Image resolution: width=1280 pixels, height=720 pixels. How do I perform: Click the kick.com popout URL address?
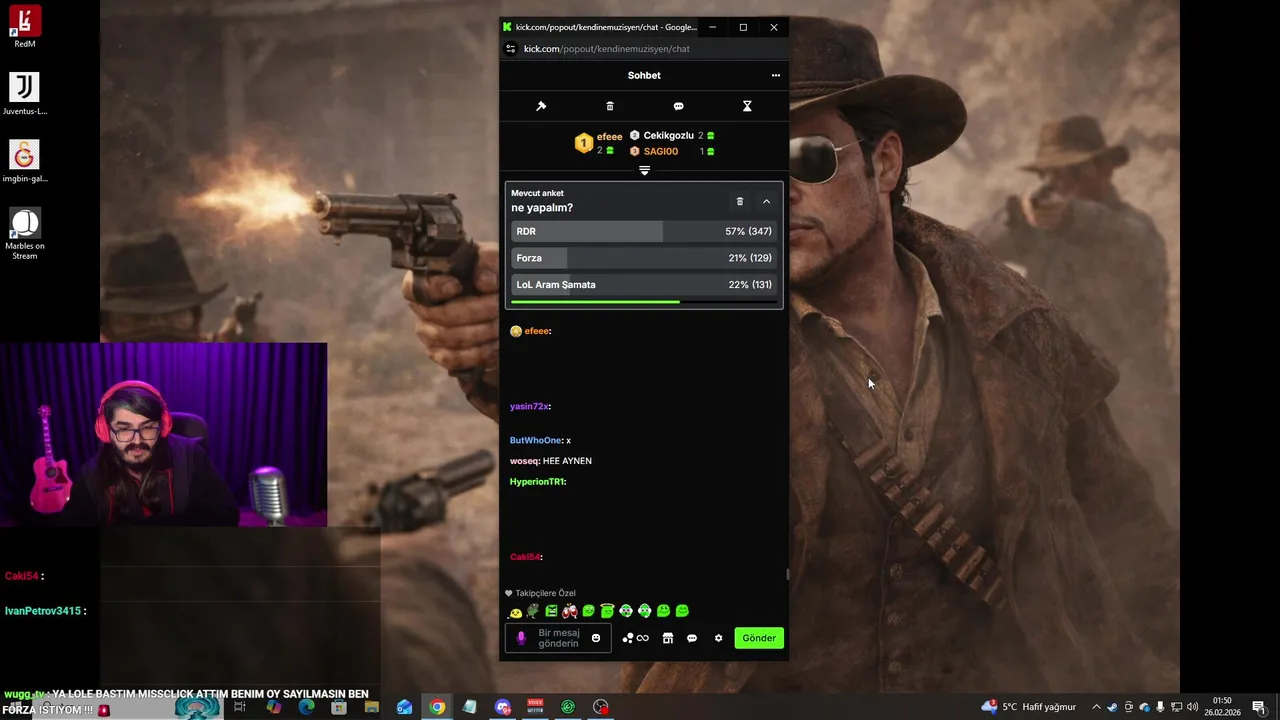(607, 49)
